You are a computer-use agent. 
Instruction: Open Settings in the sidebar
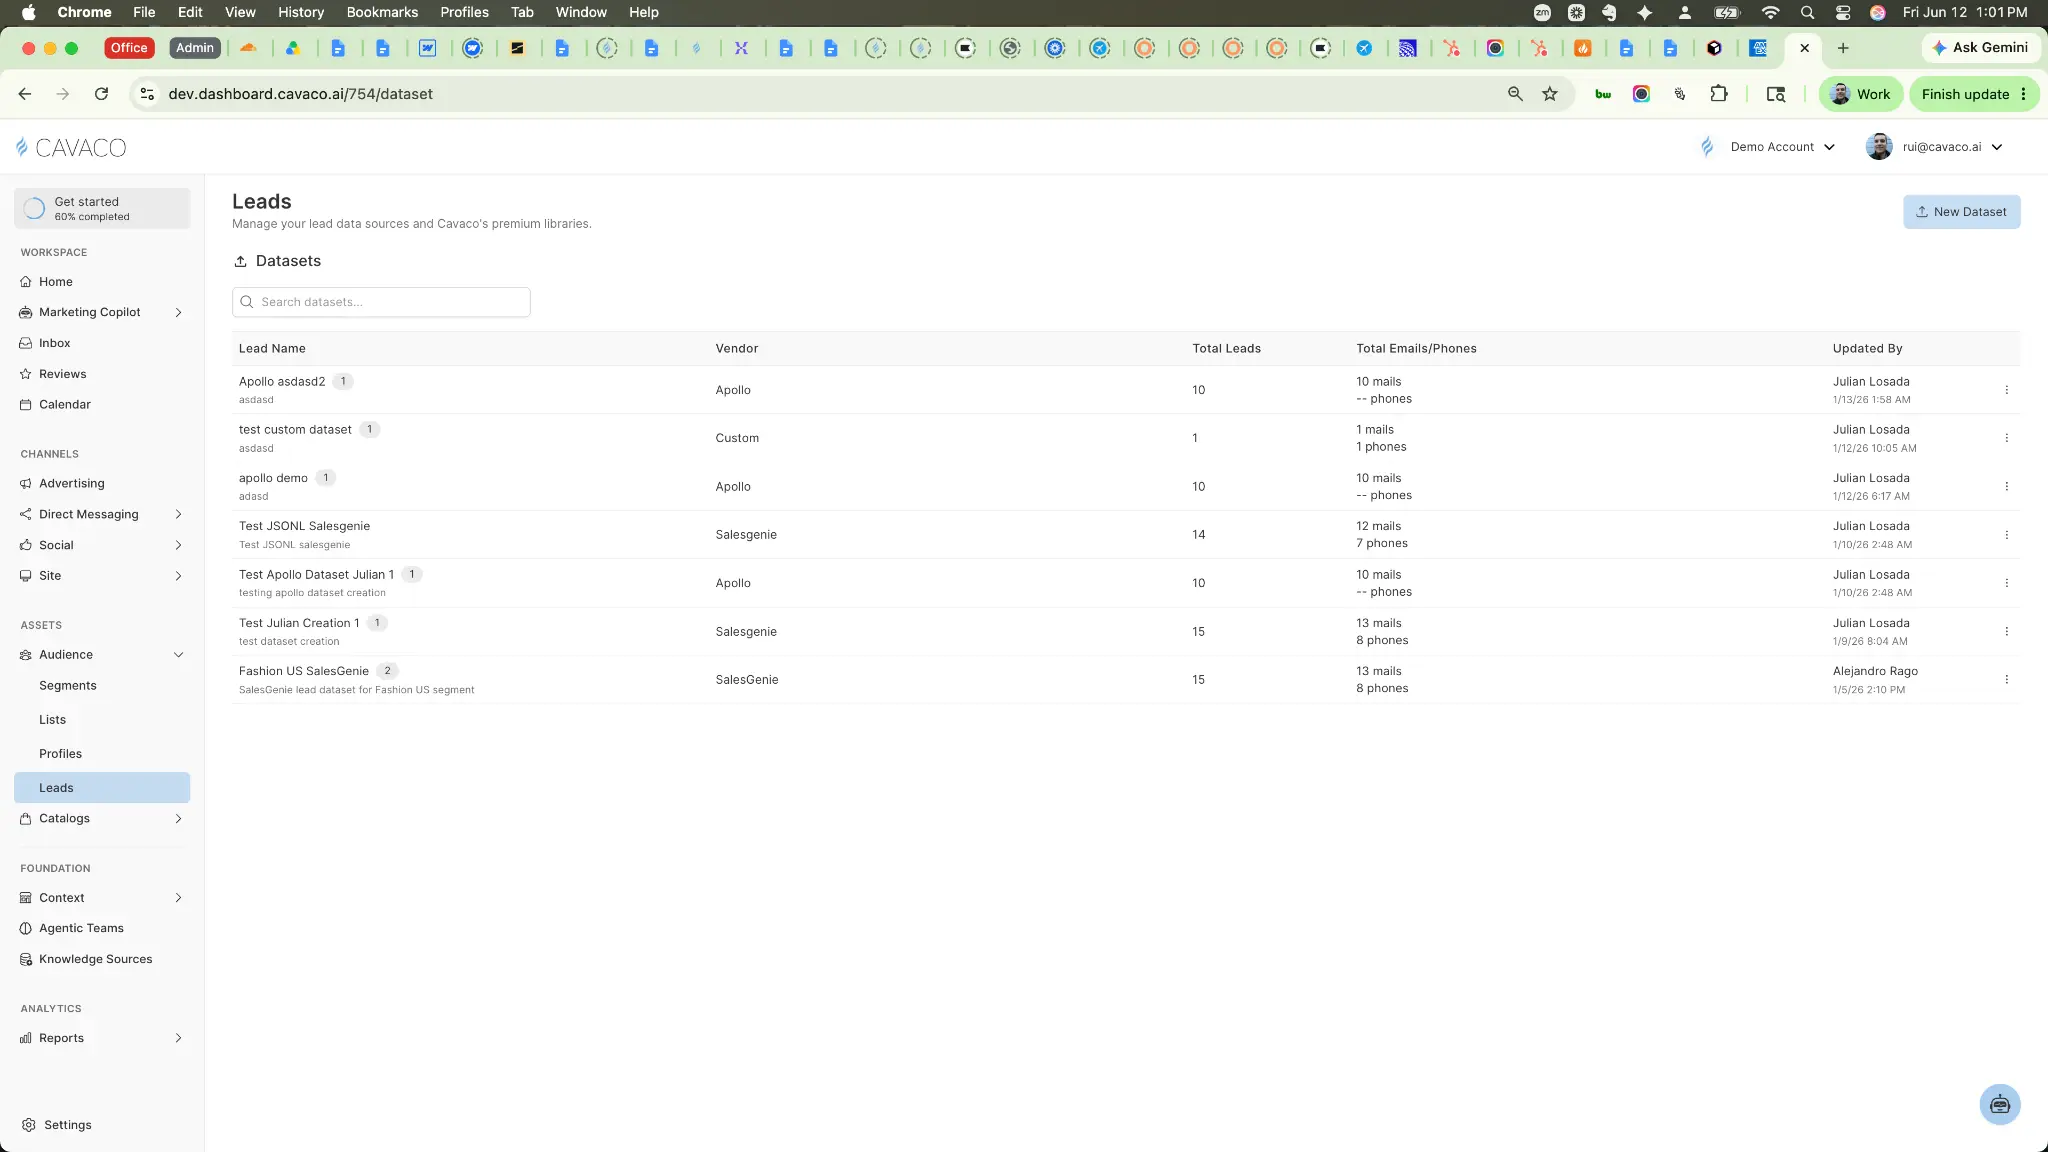(x=67, y=1125)
